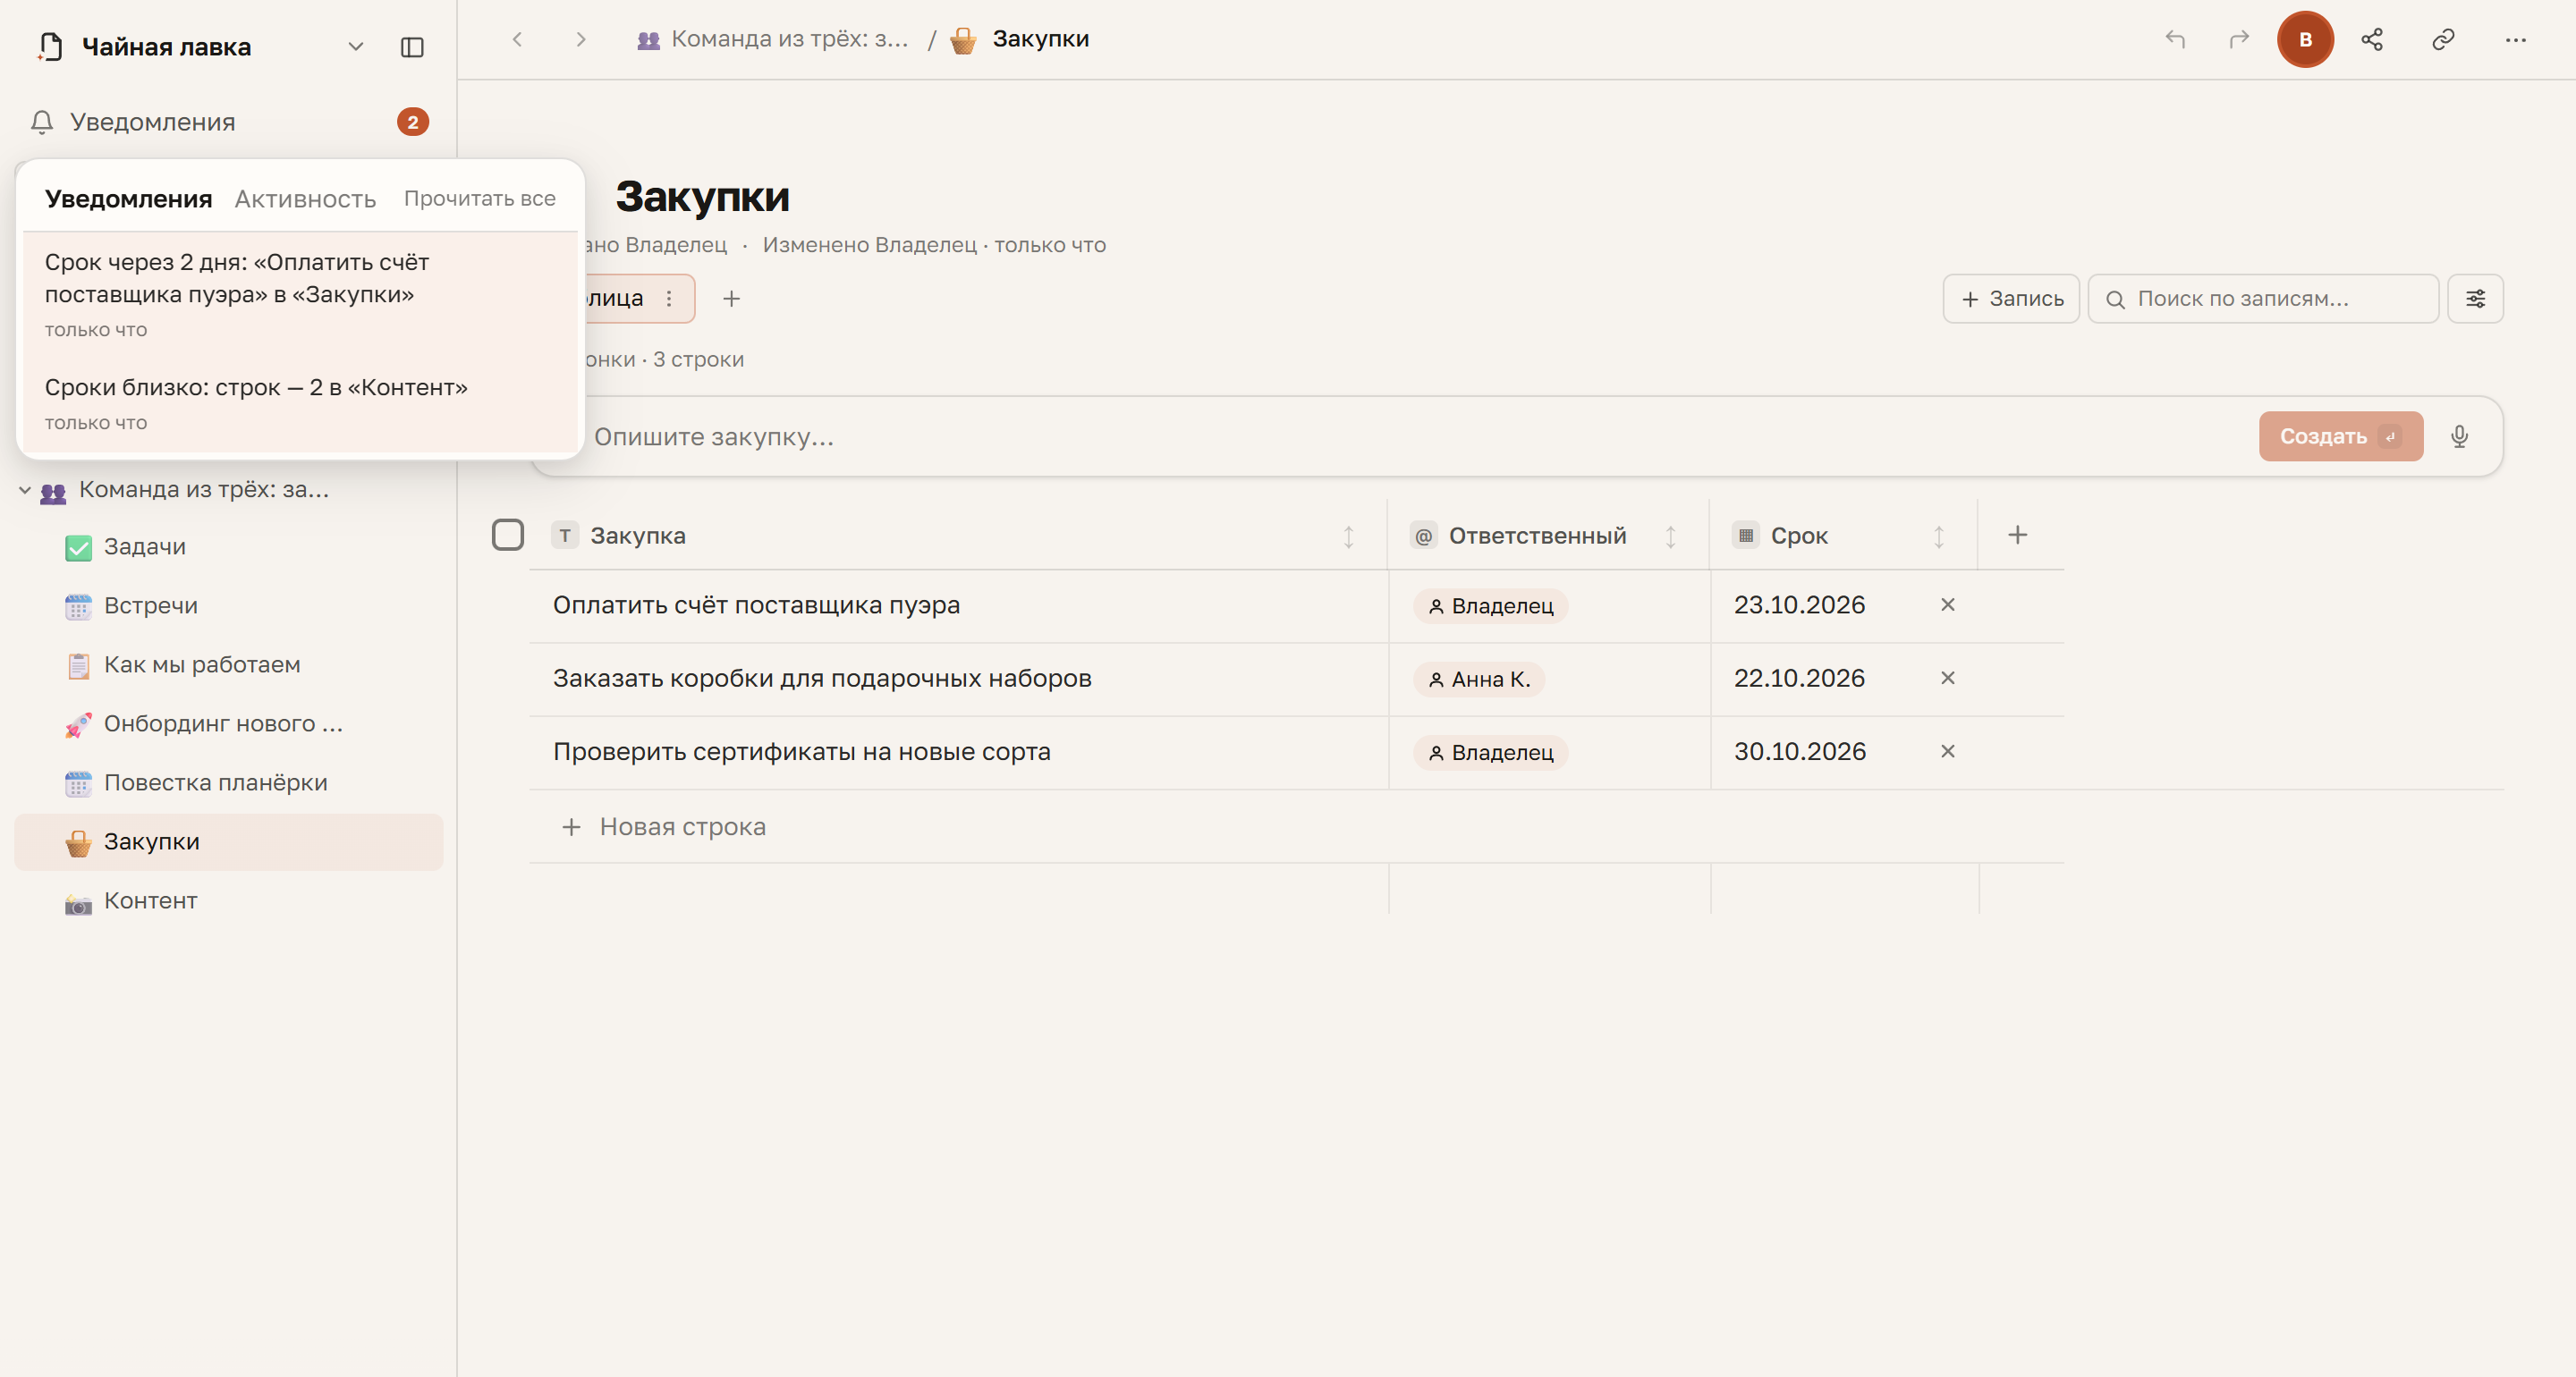2576x1377 pixels.
Task: Add a new column with plus icon
Action: pyautogui.click(x=2017, y=535)
